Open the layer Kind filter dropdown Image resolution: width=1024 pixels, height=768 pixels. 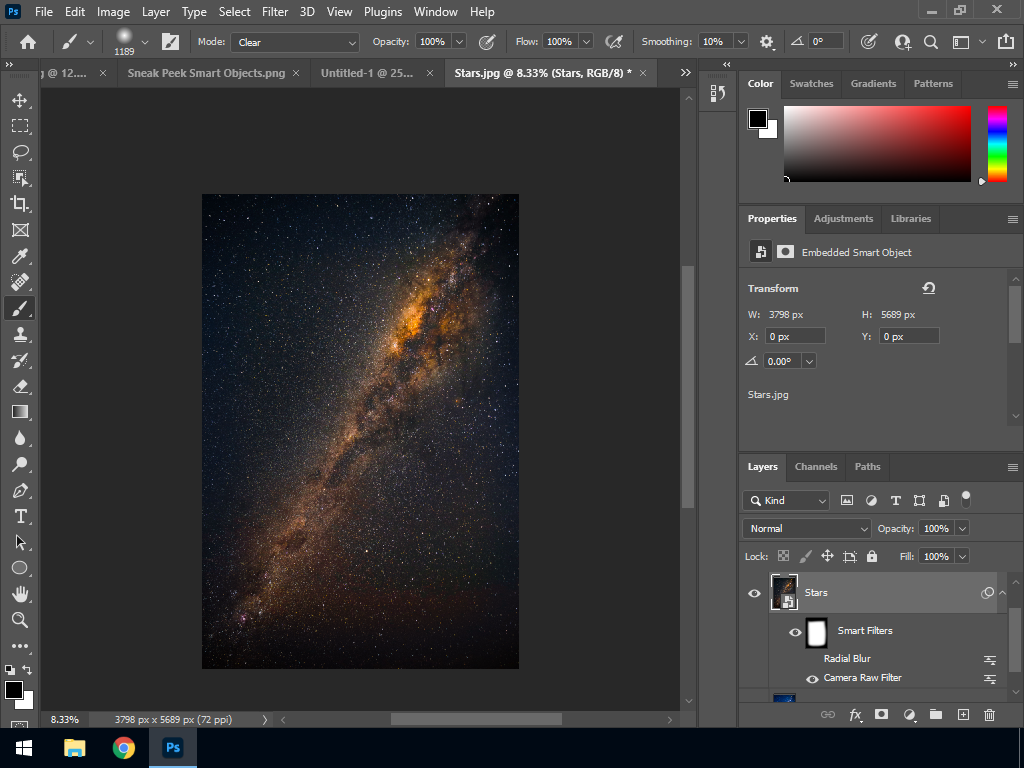coord(786,500)
